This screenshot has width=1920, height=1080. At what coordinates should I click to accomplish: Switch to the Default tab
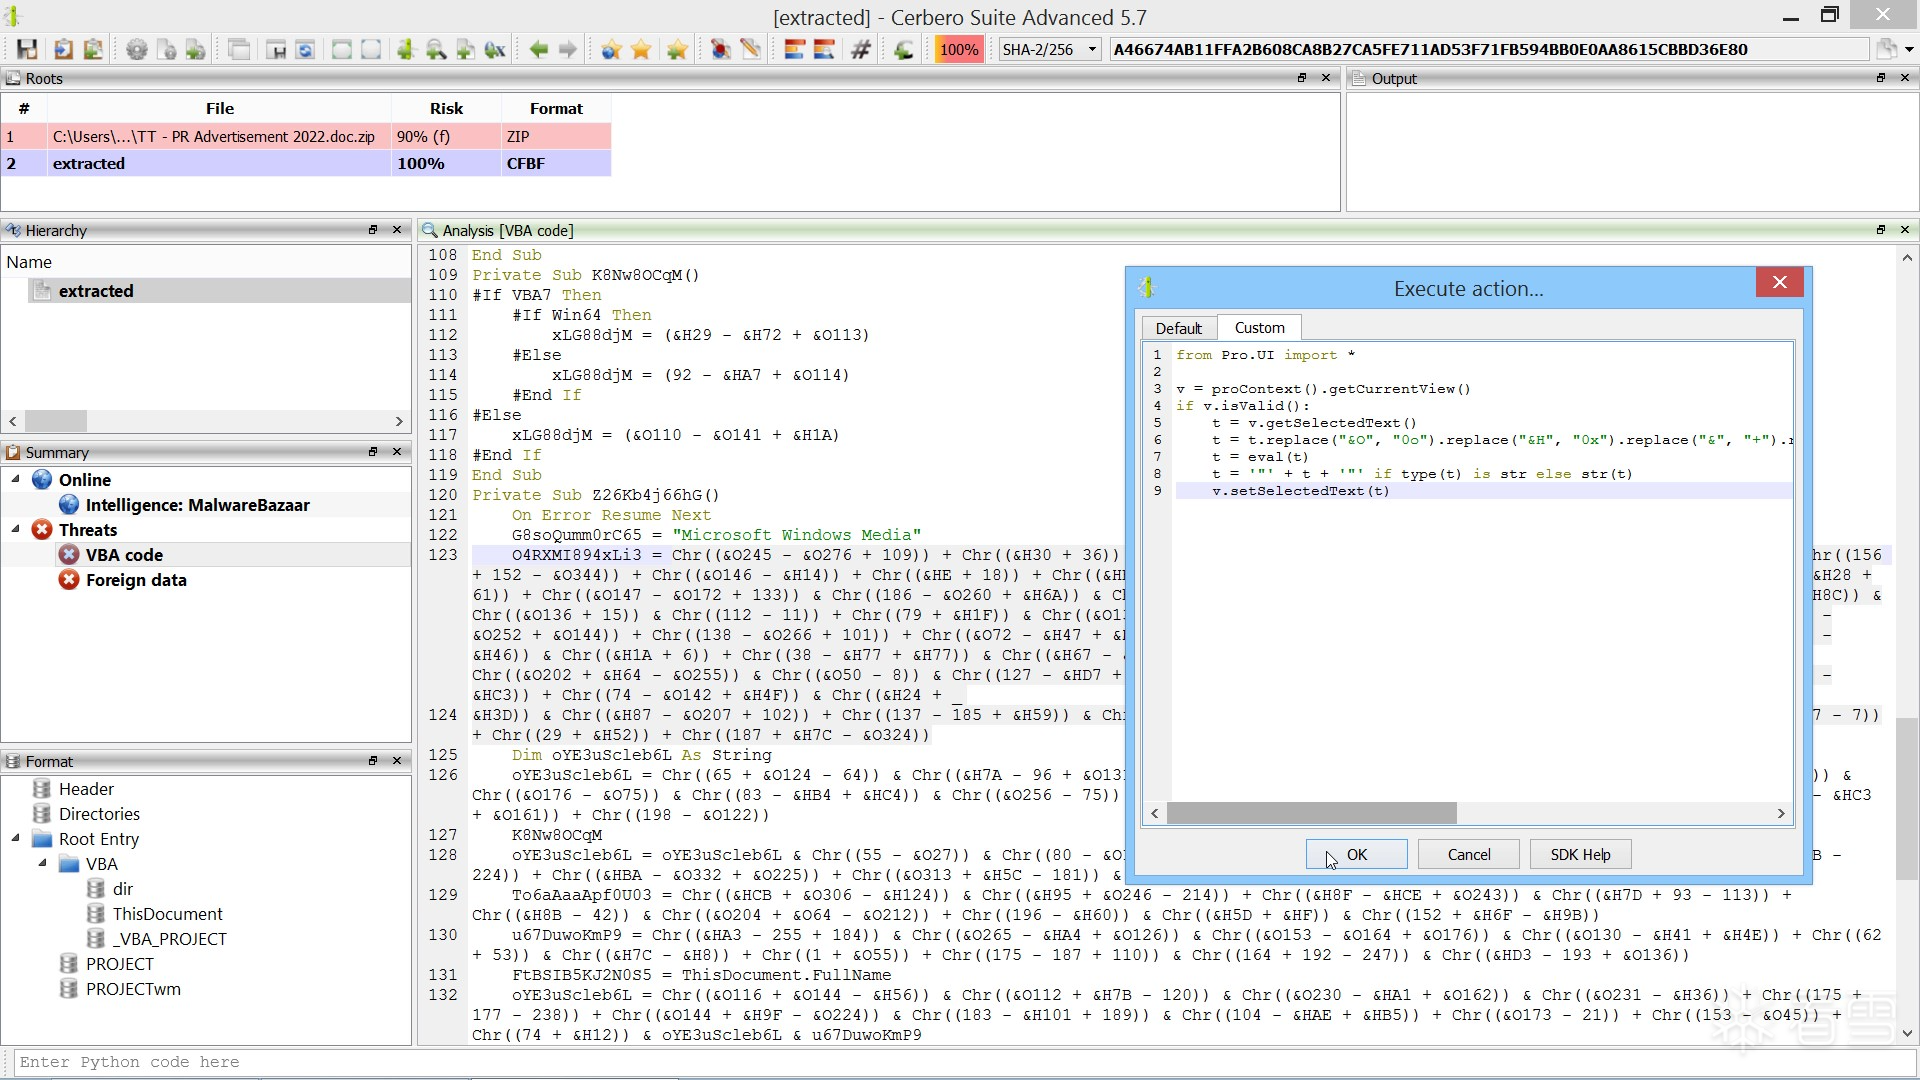click(1178, 328)
